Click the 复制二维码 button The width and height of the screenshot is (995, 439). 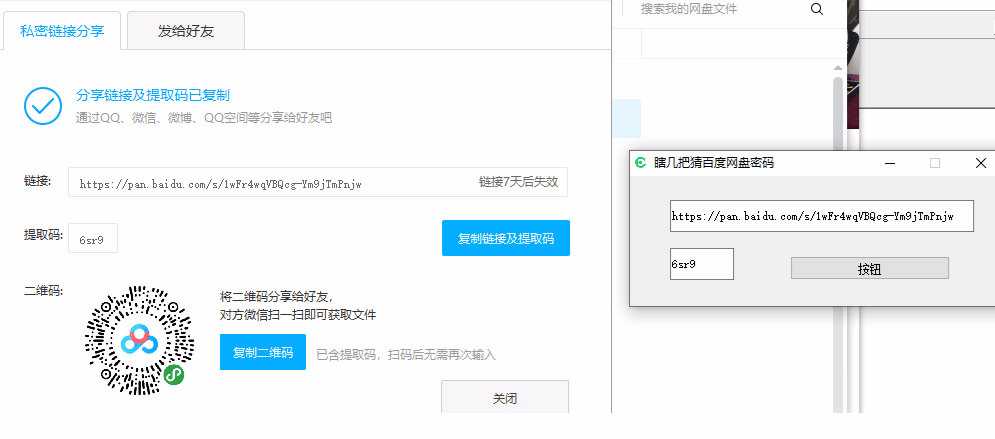pos(263,352)
